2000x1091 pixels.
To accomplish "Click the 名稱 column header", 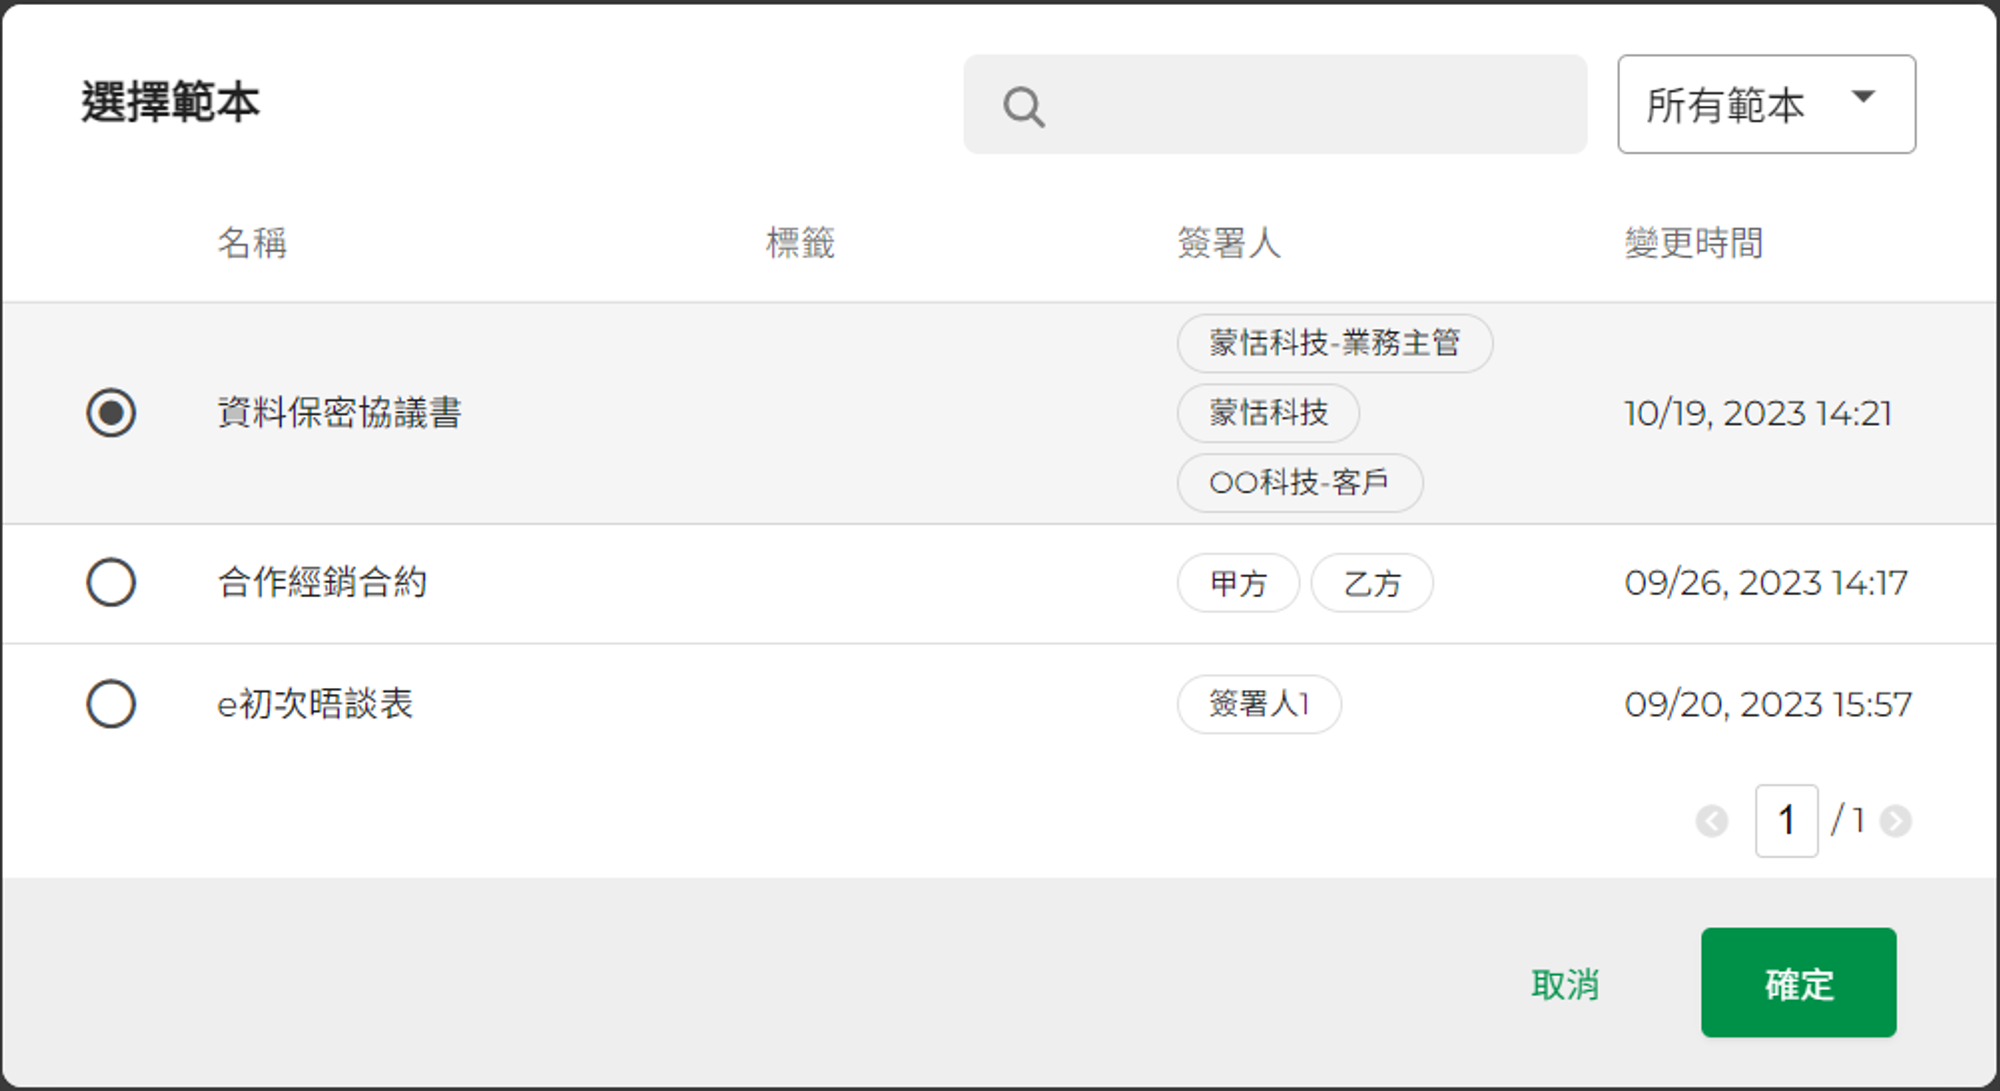I will click(252, 243).
